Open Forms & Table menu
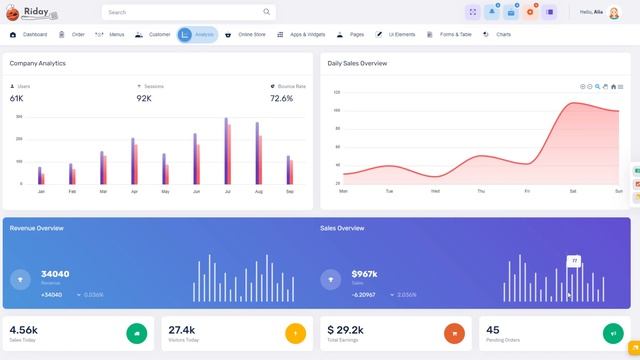640x360 pixels. (x=449, y=35)
